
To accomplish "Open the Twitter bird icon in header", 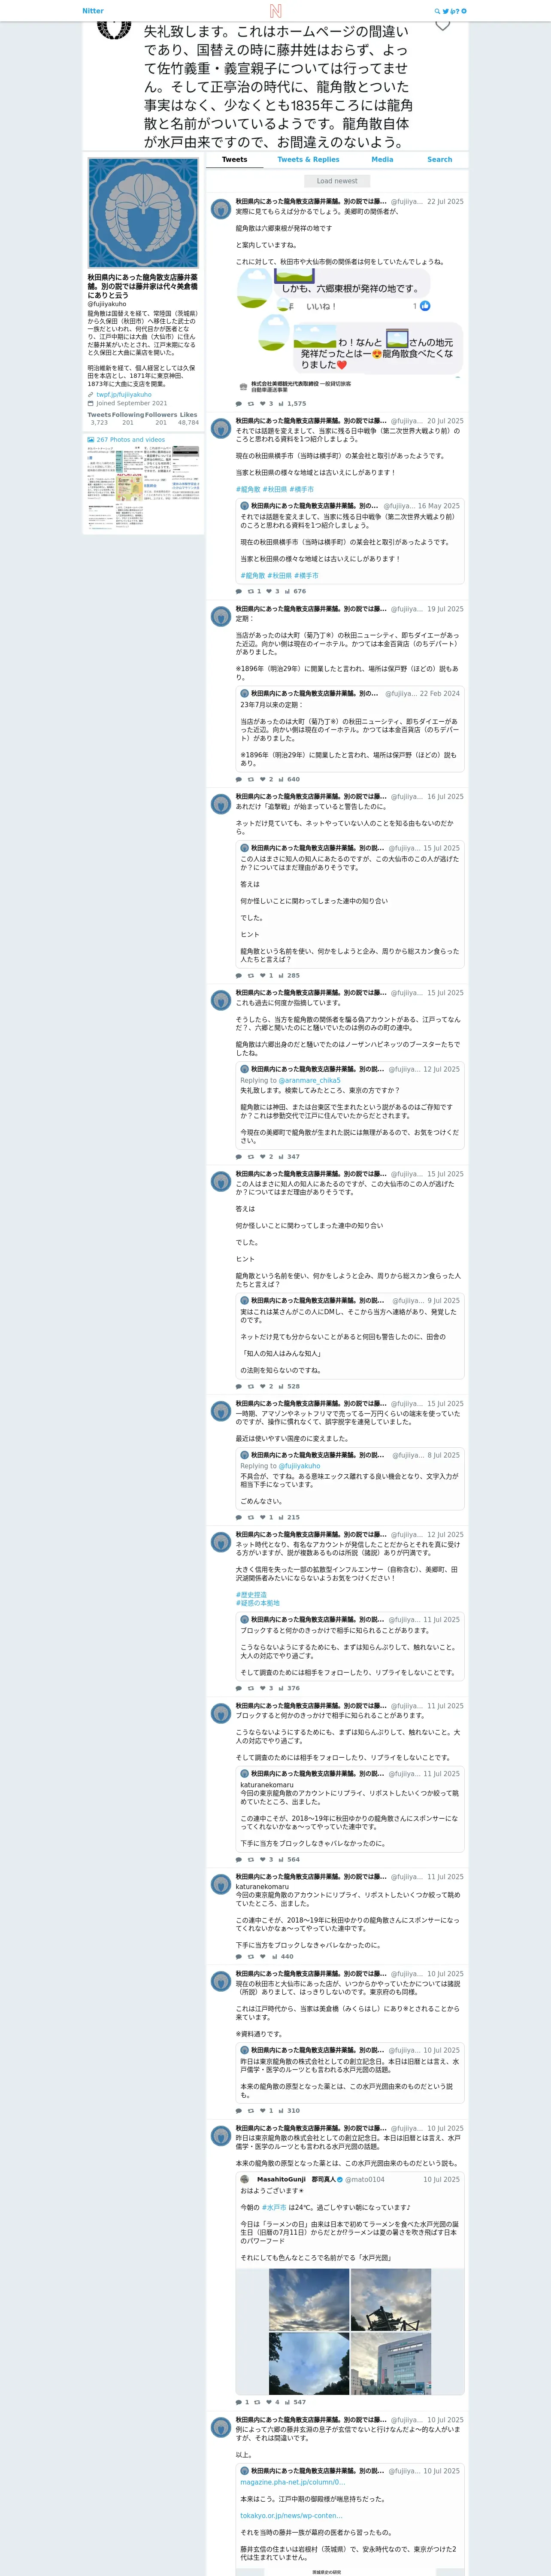I will (x=445, y=11).
